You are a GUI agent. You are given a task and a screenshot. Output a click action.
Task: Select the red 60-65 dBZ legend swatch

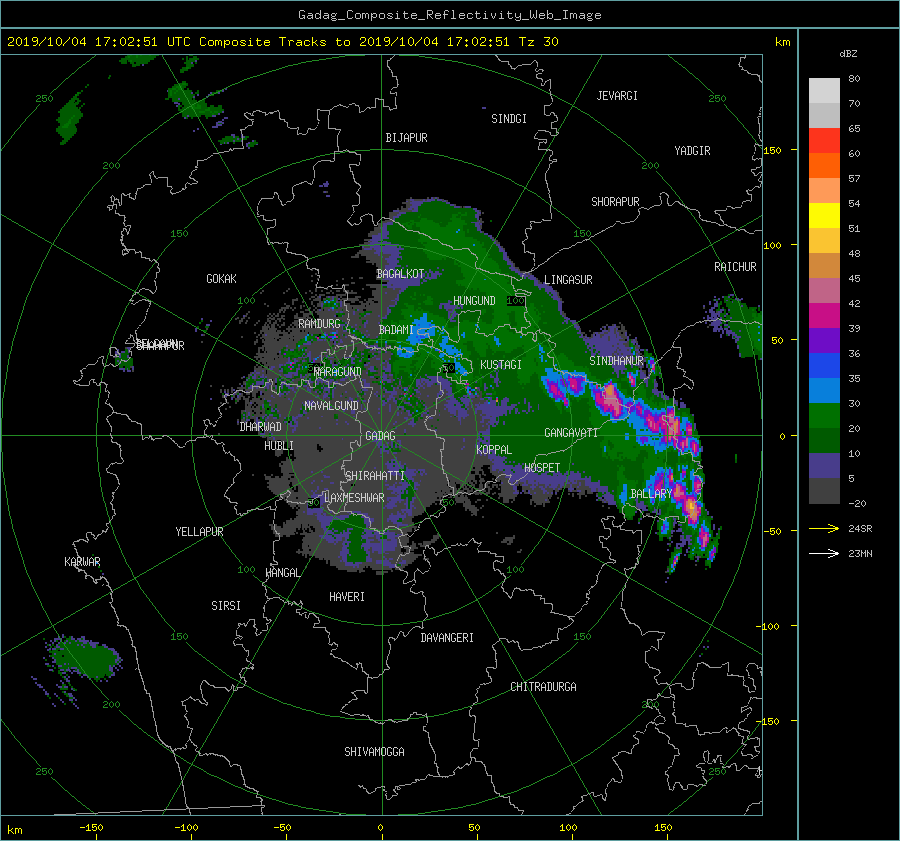point(824,140)
